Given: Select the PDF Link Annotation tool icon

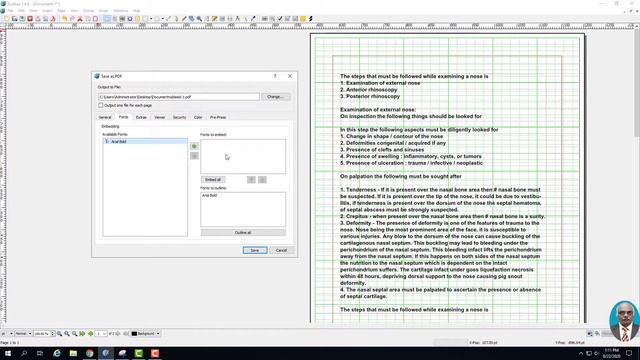Looking at the screenshot, I should coord(311,19).
